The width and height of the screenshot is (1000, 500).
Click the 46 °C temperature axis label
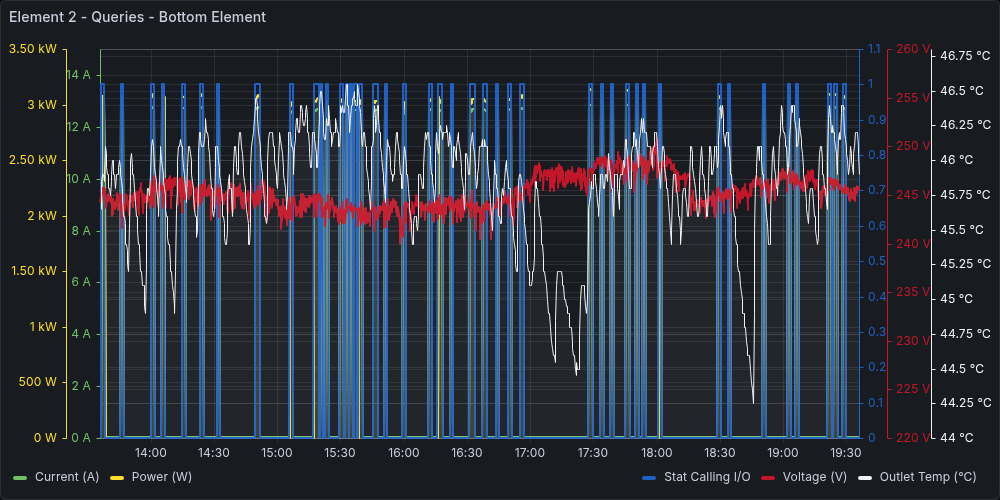[x=957, y=160]
